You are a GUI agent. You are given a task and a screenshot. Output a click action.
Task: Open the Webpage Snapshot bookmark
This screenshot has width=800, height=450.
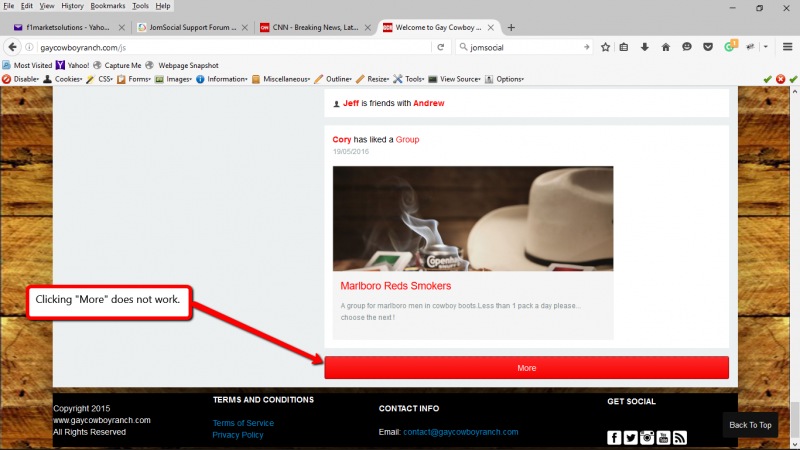point(182,65)
